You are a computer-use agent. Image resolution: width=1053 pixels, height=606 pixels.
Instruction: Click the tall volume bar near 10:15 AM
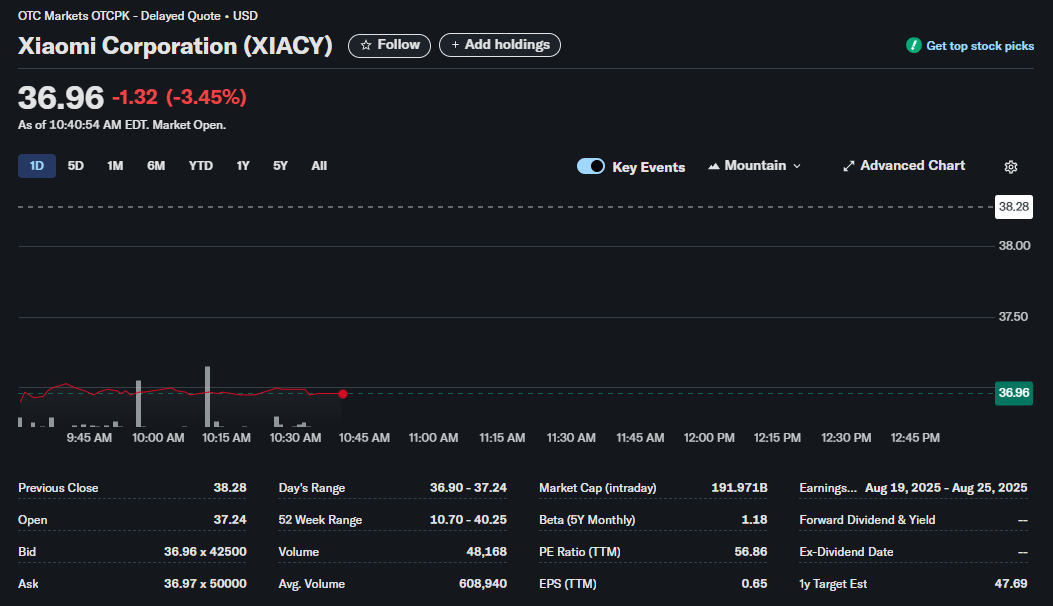point(208,396)
